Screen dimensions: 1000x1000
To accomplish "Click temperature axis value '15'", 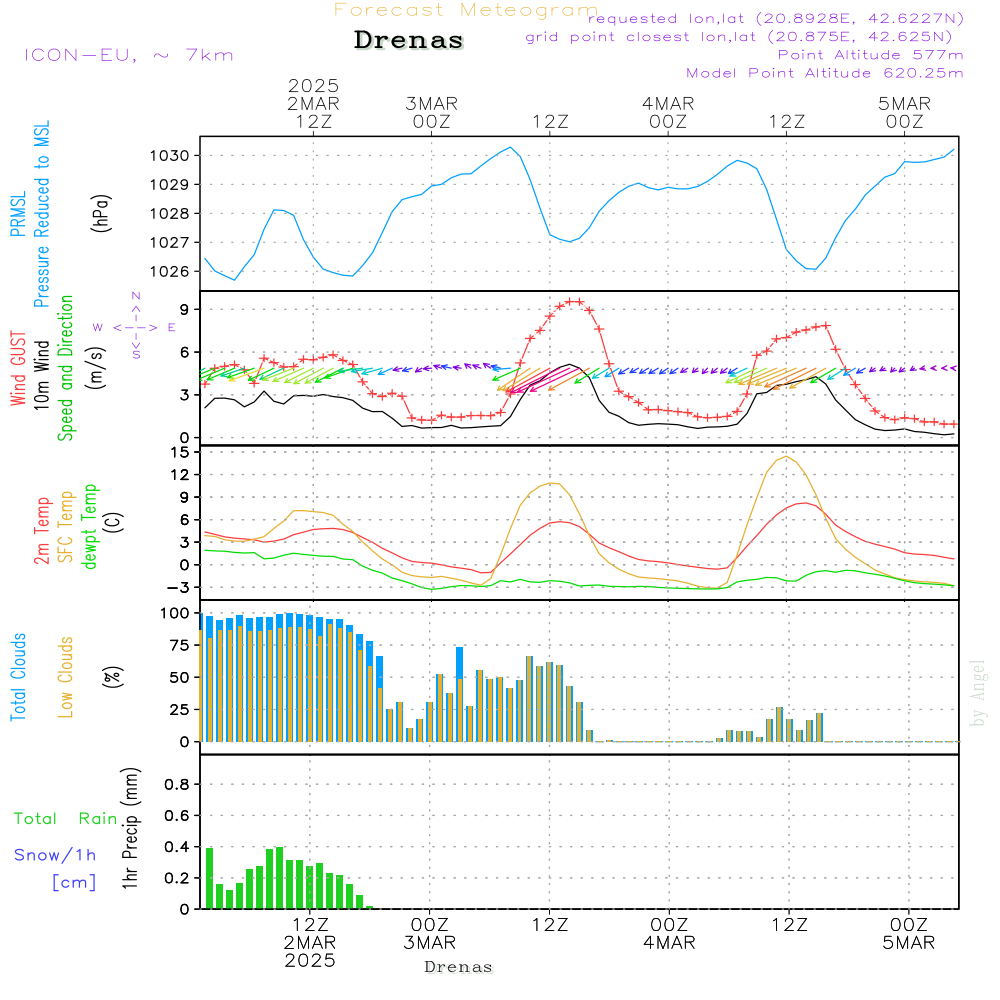I will click(x=180, y=453).
